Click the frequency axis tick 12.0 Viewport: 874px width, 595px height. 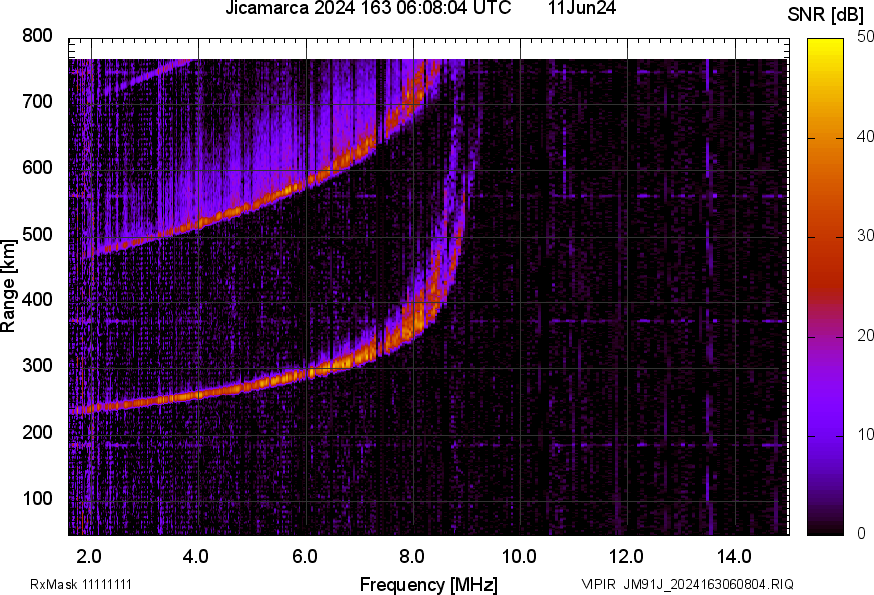627,556
